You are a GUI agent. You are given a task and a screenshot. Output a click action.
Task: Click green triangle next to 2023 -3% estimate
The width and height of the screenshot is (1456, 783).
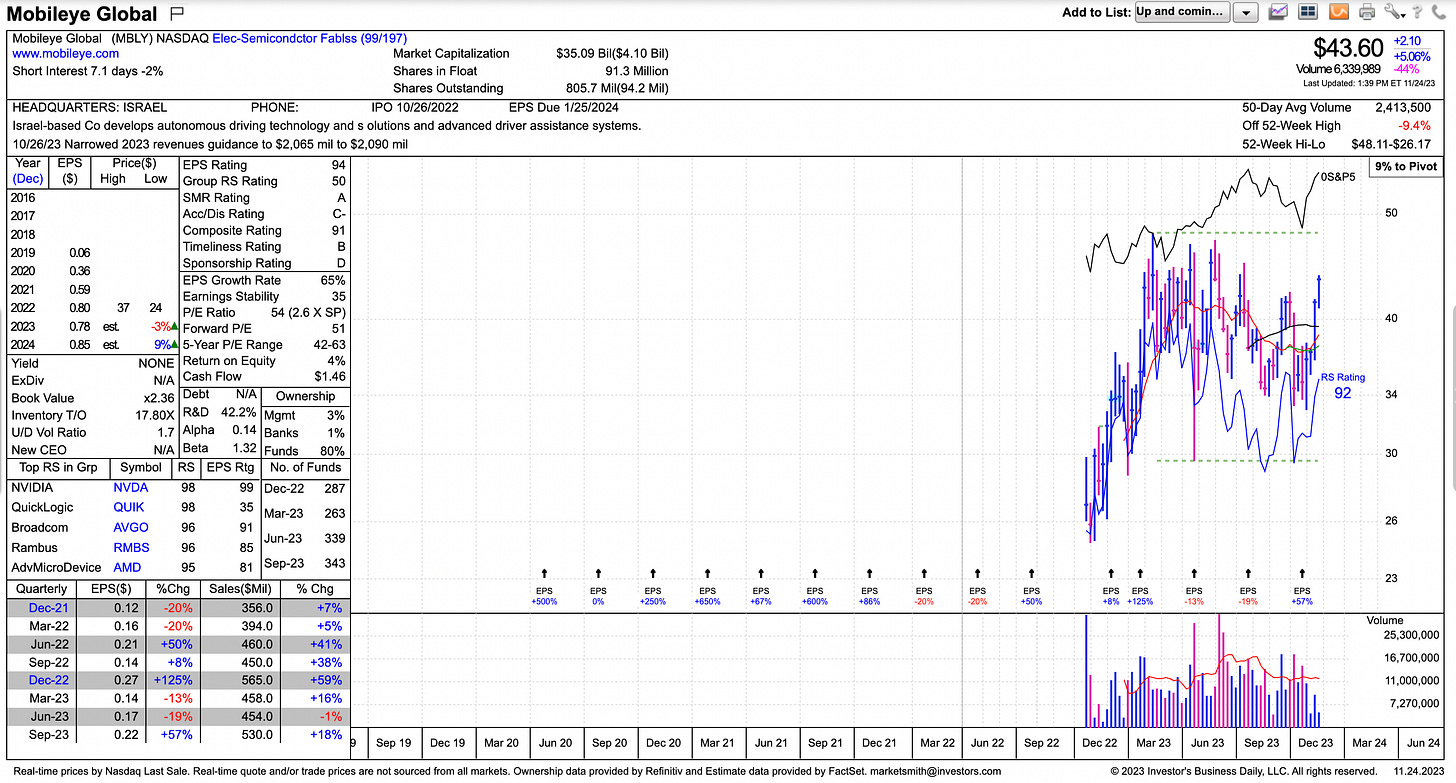click(175, 326)
